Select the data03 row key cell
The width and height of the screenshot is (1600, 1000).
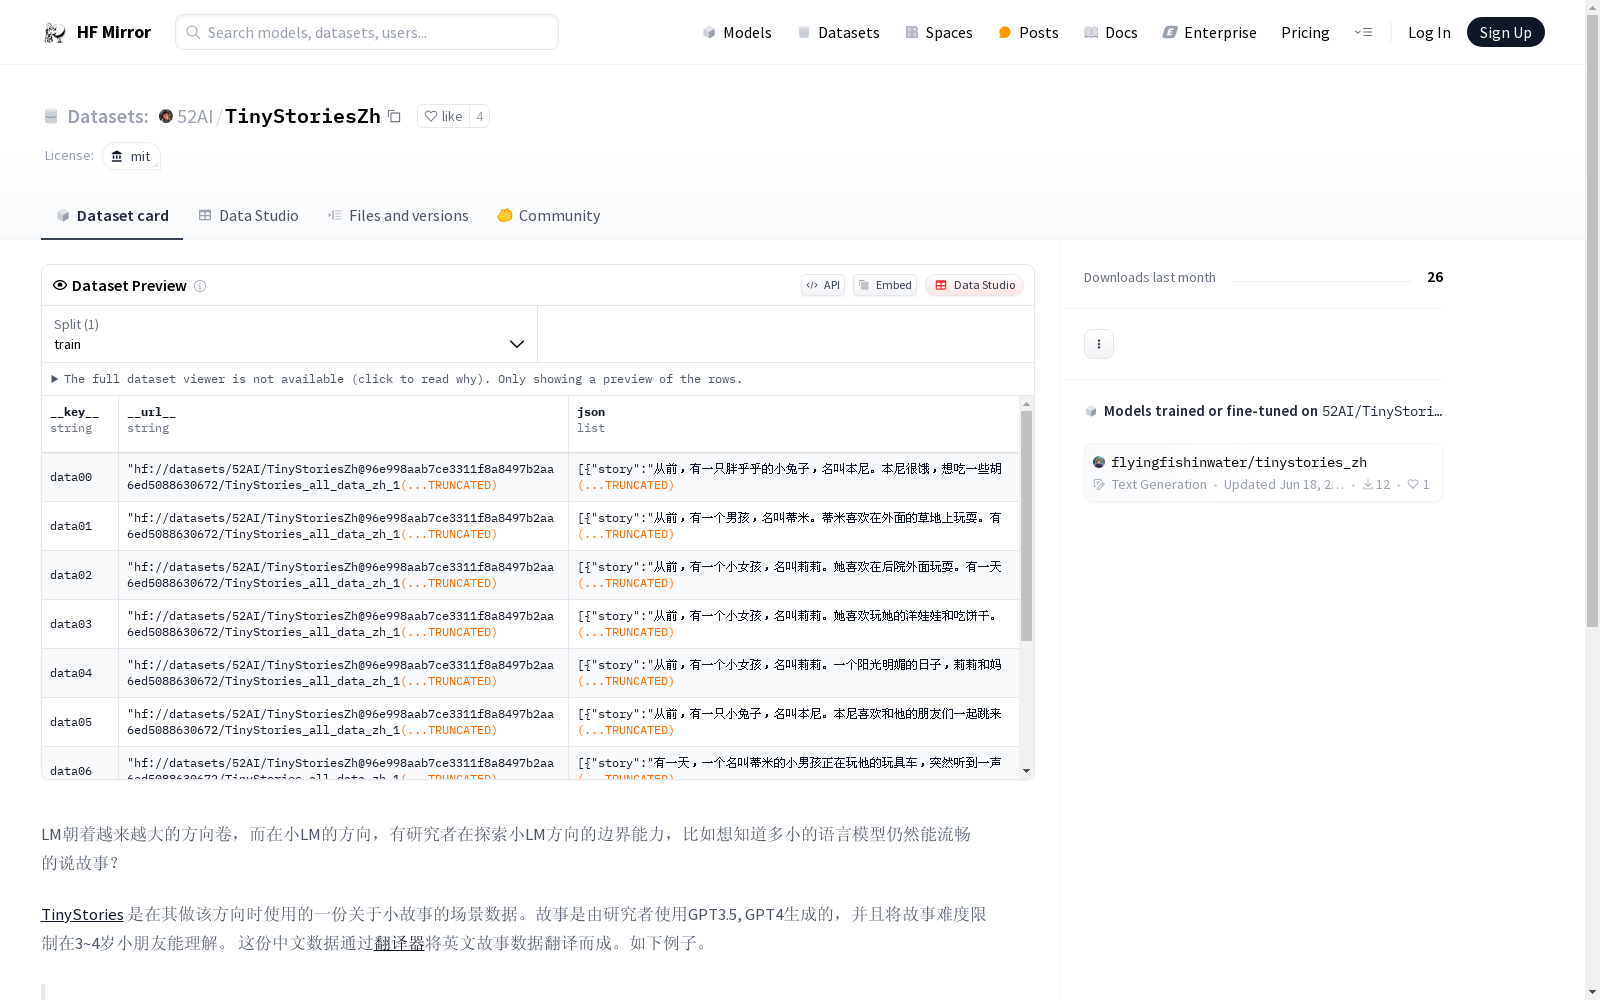click(80, 624)
